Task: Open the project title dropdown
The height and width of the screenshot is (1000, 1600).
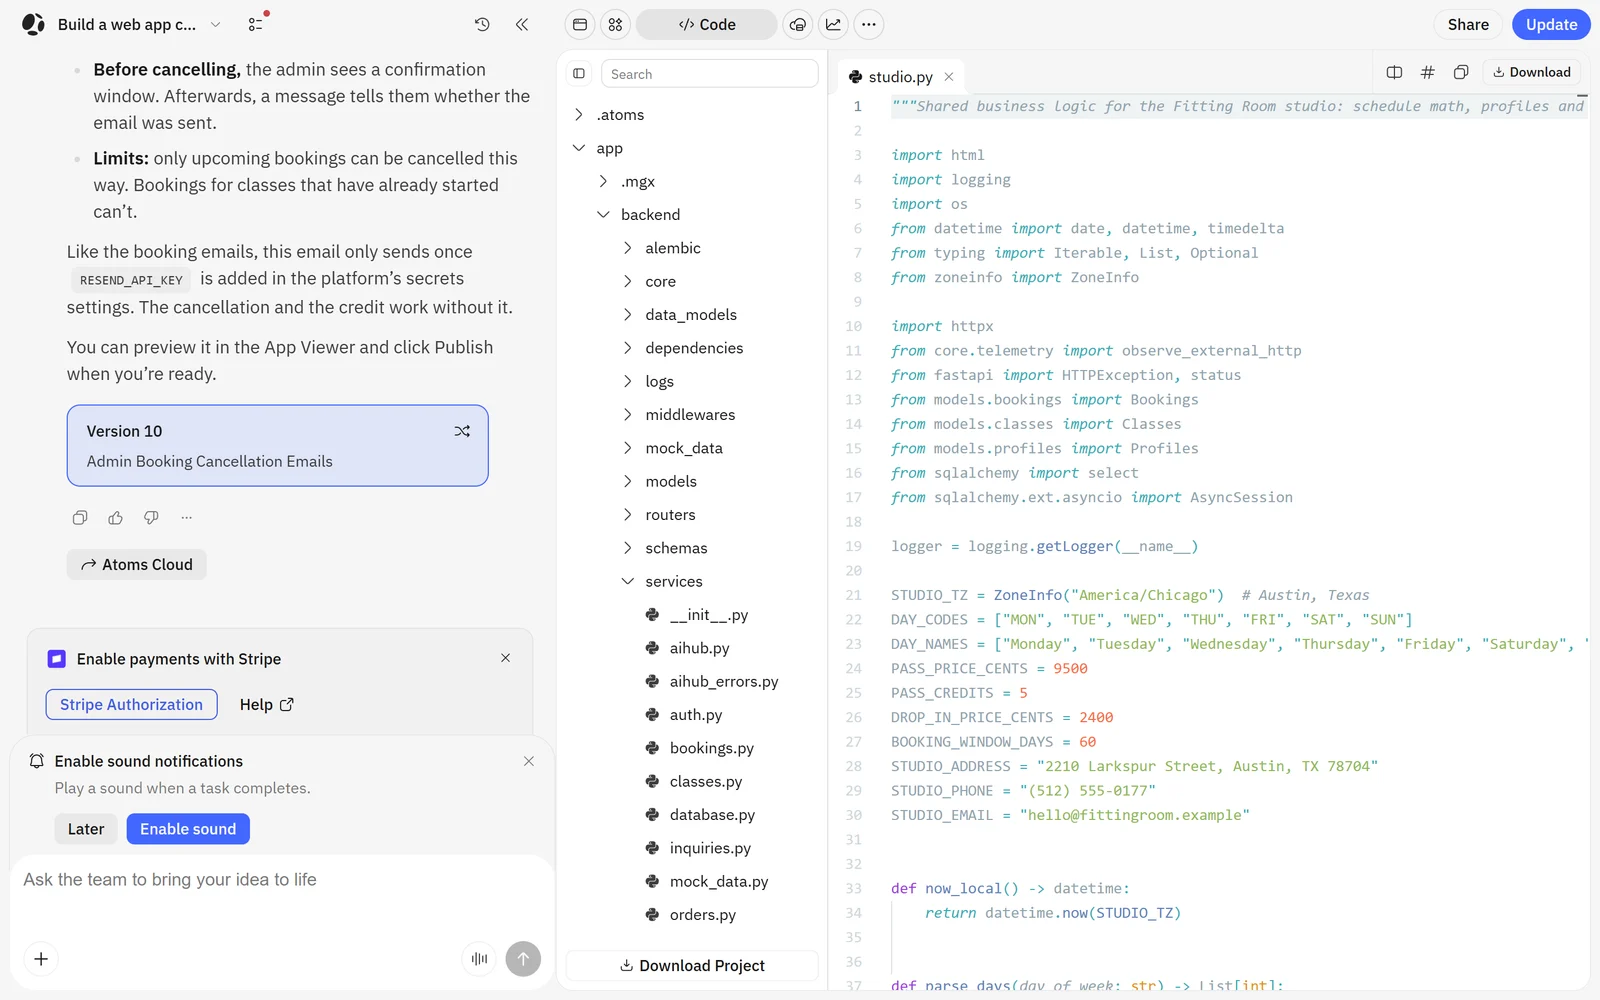Action: 216,25
